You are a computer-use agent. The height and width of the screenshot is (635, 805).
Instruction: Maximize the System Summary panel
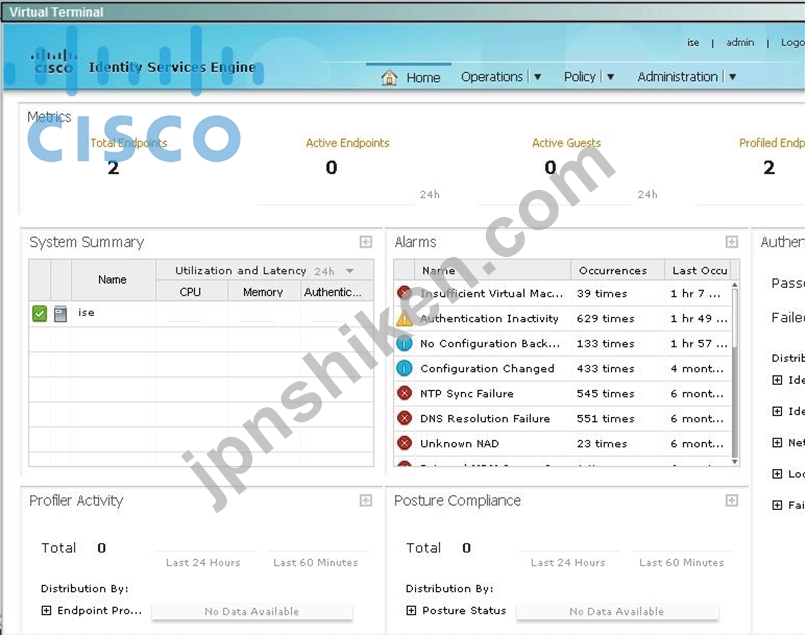pyautogui.click(x=366, y=242)
